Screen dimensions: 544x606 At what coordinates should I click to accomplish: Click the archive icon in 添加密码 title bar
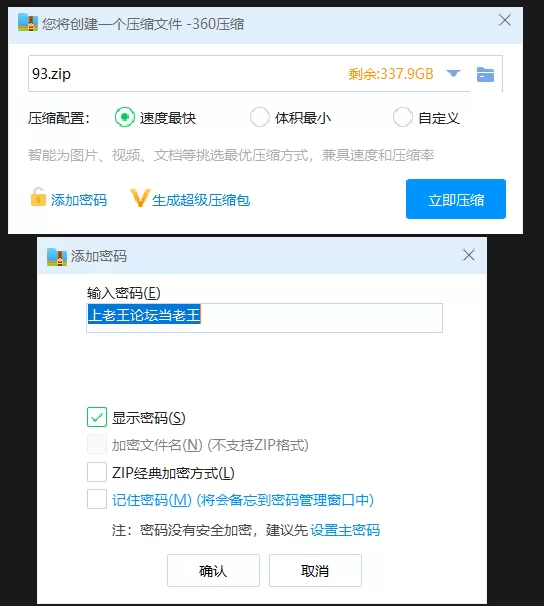coord(57,257)
